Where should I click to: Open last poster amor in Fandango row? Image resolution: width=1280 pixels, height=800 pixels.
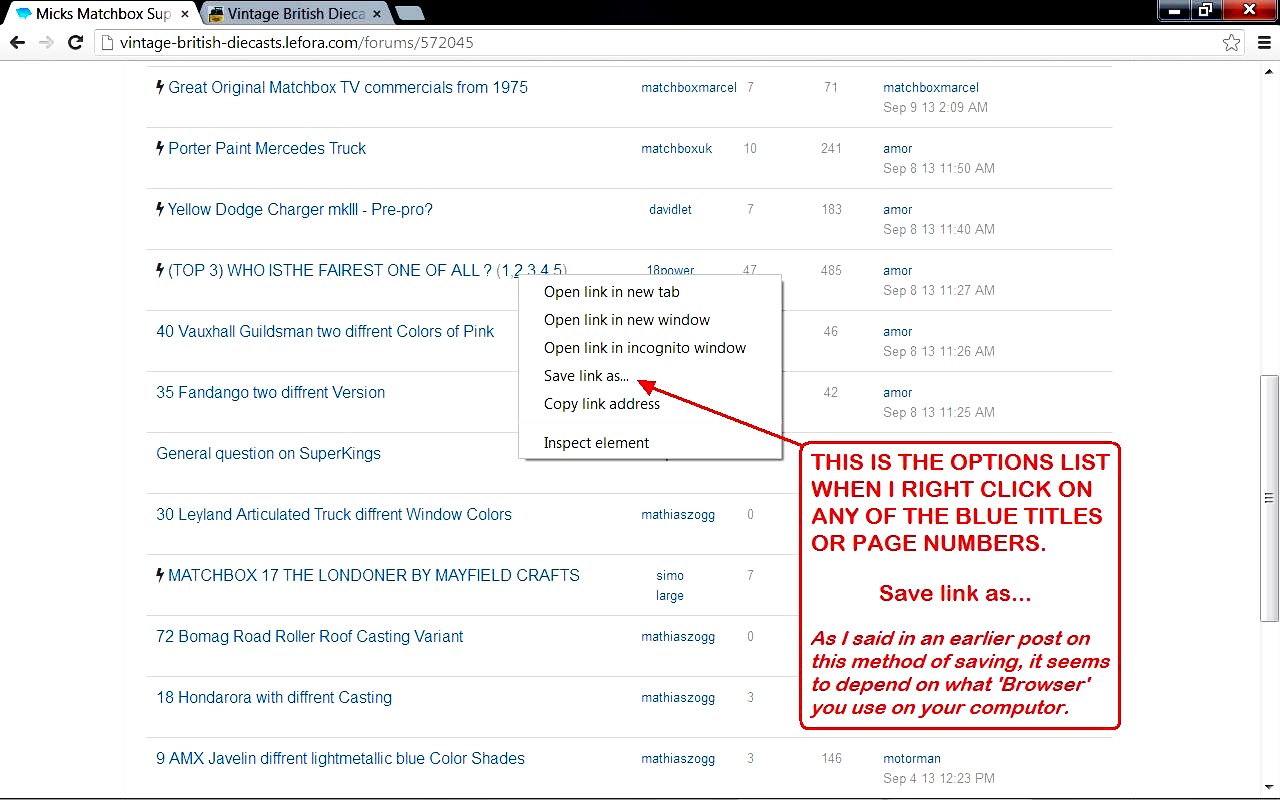898,393
